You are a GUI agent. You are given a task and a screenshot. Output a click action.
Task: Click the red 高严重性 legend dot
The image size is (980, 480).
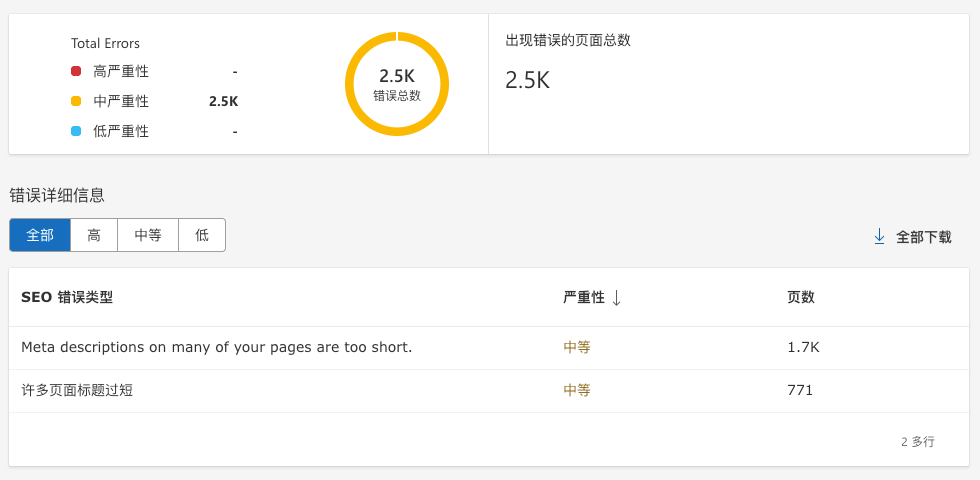tap(76, 71)
